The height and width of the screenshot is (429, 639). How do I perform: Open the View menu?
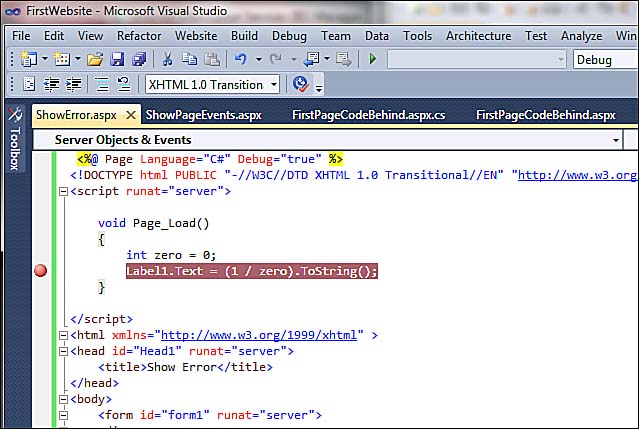click(x=90, y=36)
